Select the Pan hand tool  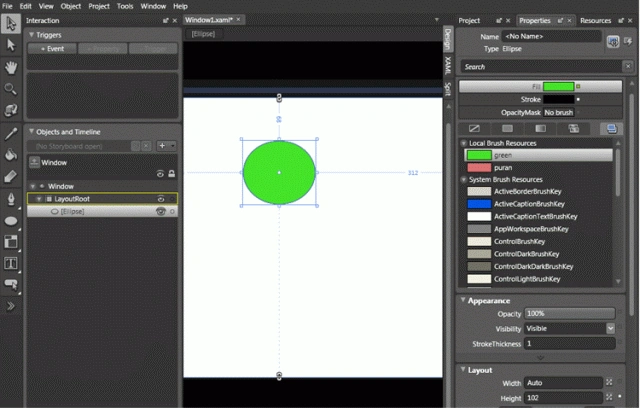(x=11, y=67)
